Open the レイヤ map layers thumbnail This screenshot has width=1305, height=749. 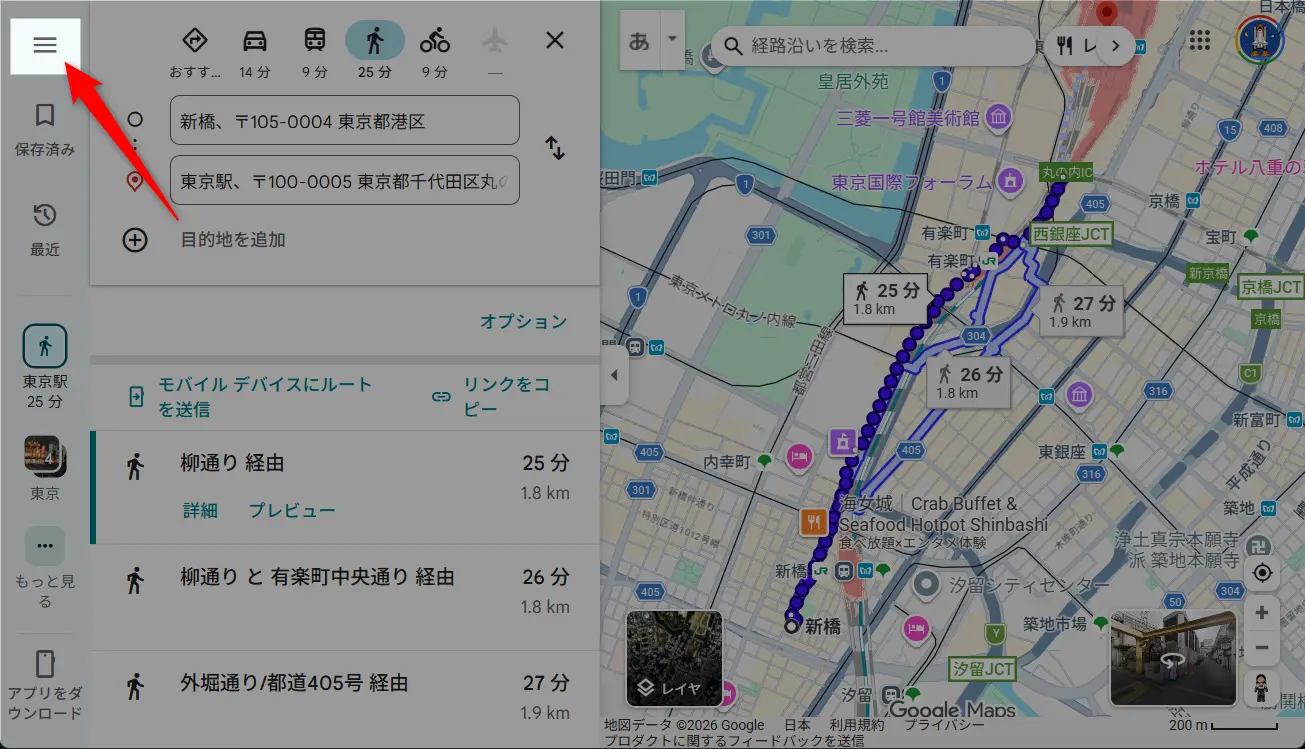[674, 658]
